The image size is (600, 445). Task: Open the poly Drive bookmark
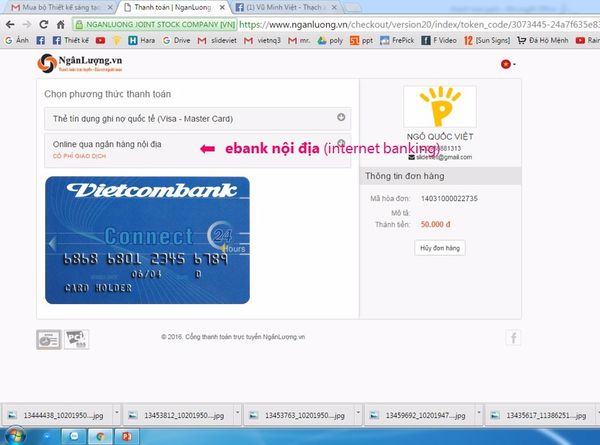click(x=330, y=40)
